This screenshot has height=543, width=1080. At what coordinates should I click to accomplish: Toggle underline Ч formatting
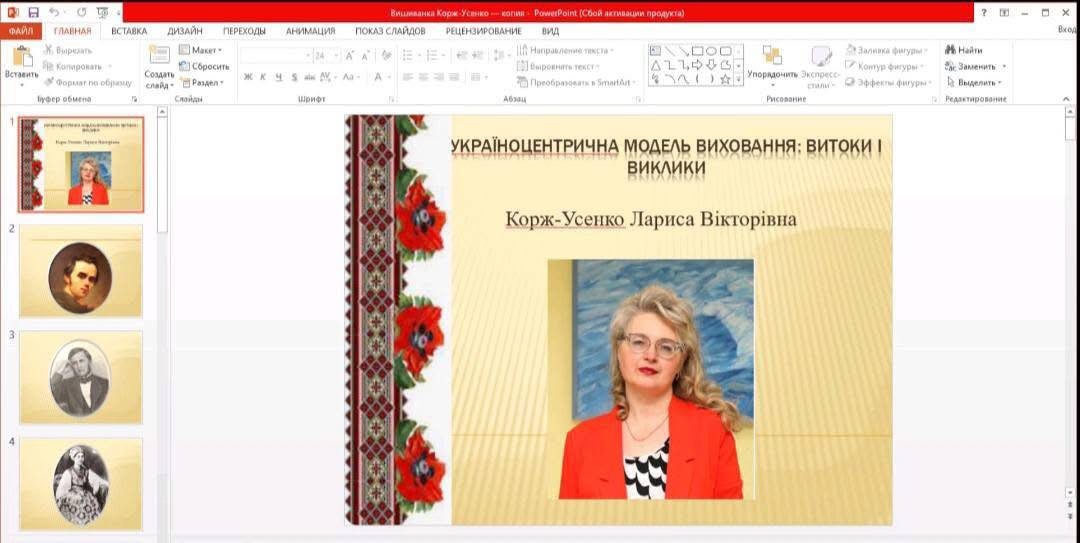278,77
